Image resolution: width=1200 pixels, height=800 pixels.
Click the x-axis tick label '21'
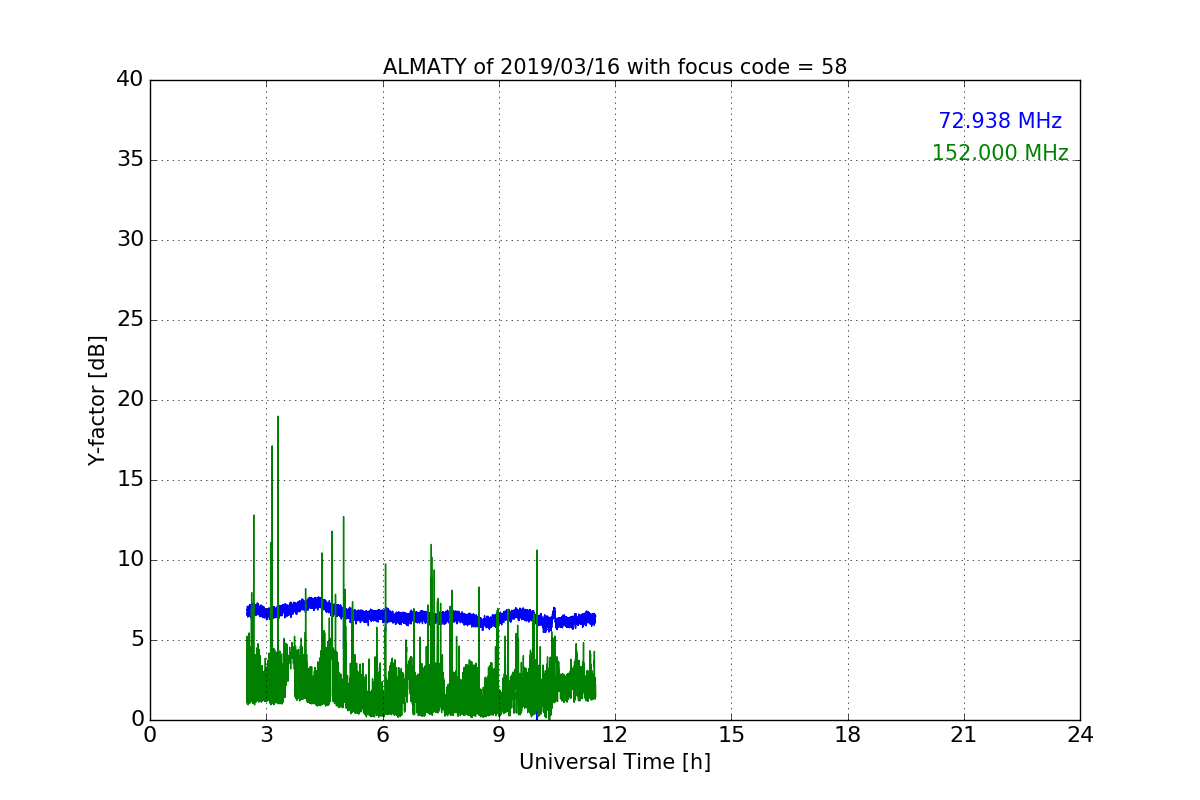point(964,735)
